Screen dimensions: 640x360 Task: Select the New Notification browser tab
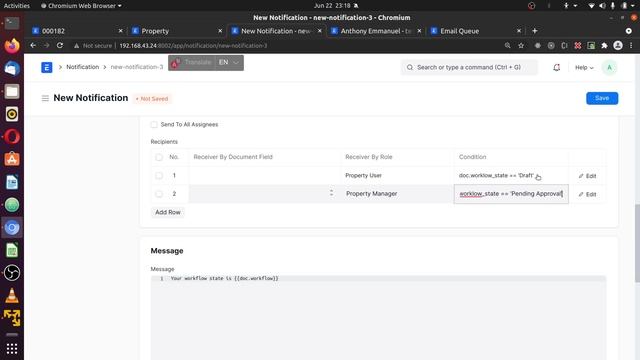pyautogui.click(x=276, y=31)
